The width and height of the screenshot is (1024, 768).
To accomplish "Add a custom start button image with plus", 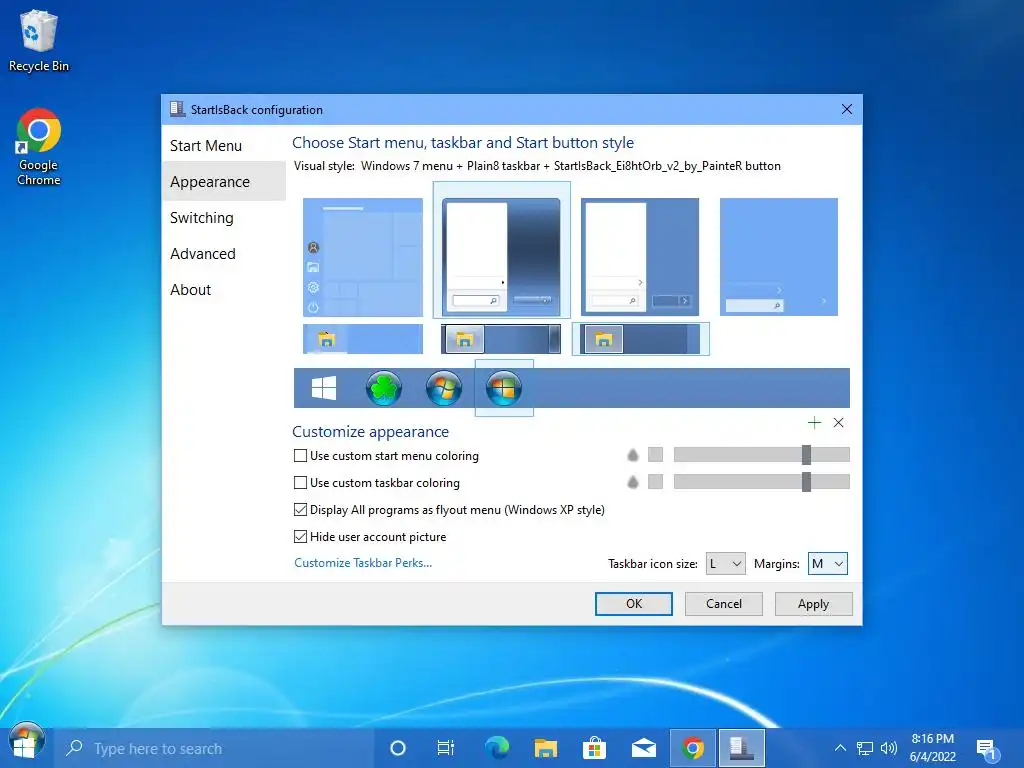I will [814, 423].
